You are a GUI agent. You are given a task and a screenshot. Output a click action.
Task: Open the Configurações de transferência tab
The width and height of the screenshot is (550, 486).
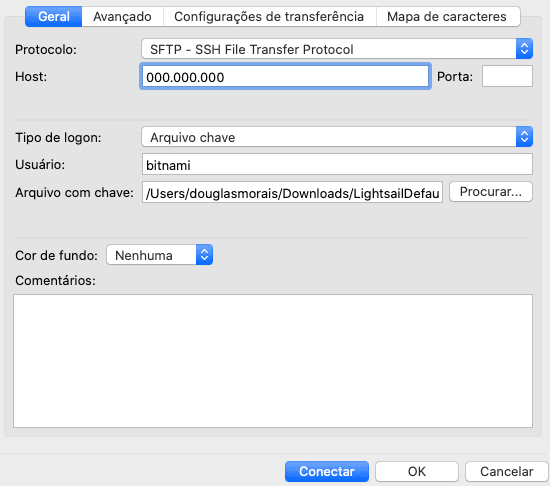pos(269,16)
